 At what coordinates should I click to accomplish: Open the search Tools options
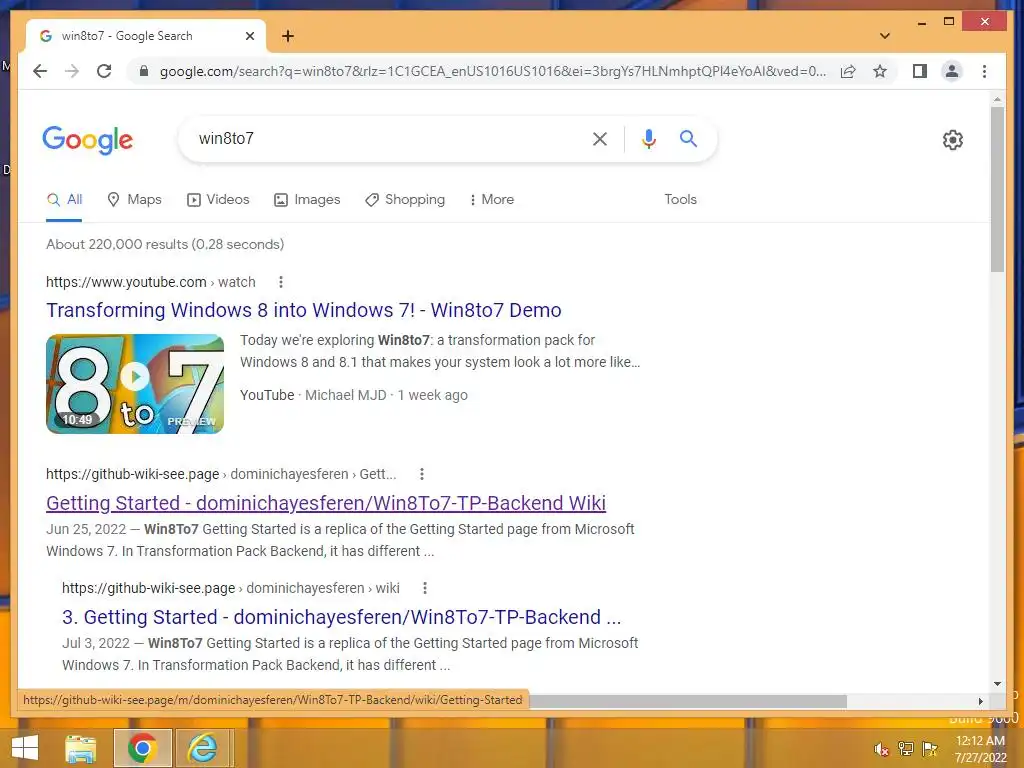pyautogui.click(x=680, y=200)
